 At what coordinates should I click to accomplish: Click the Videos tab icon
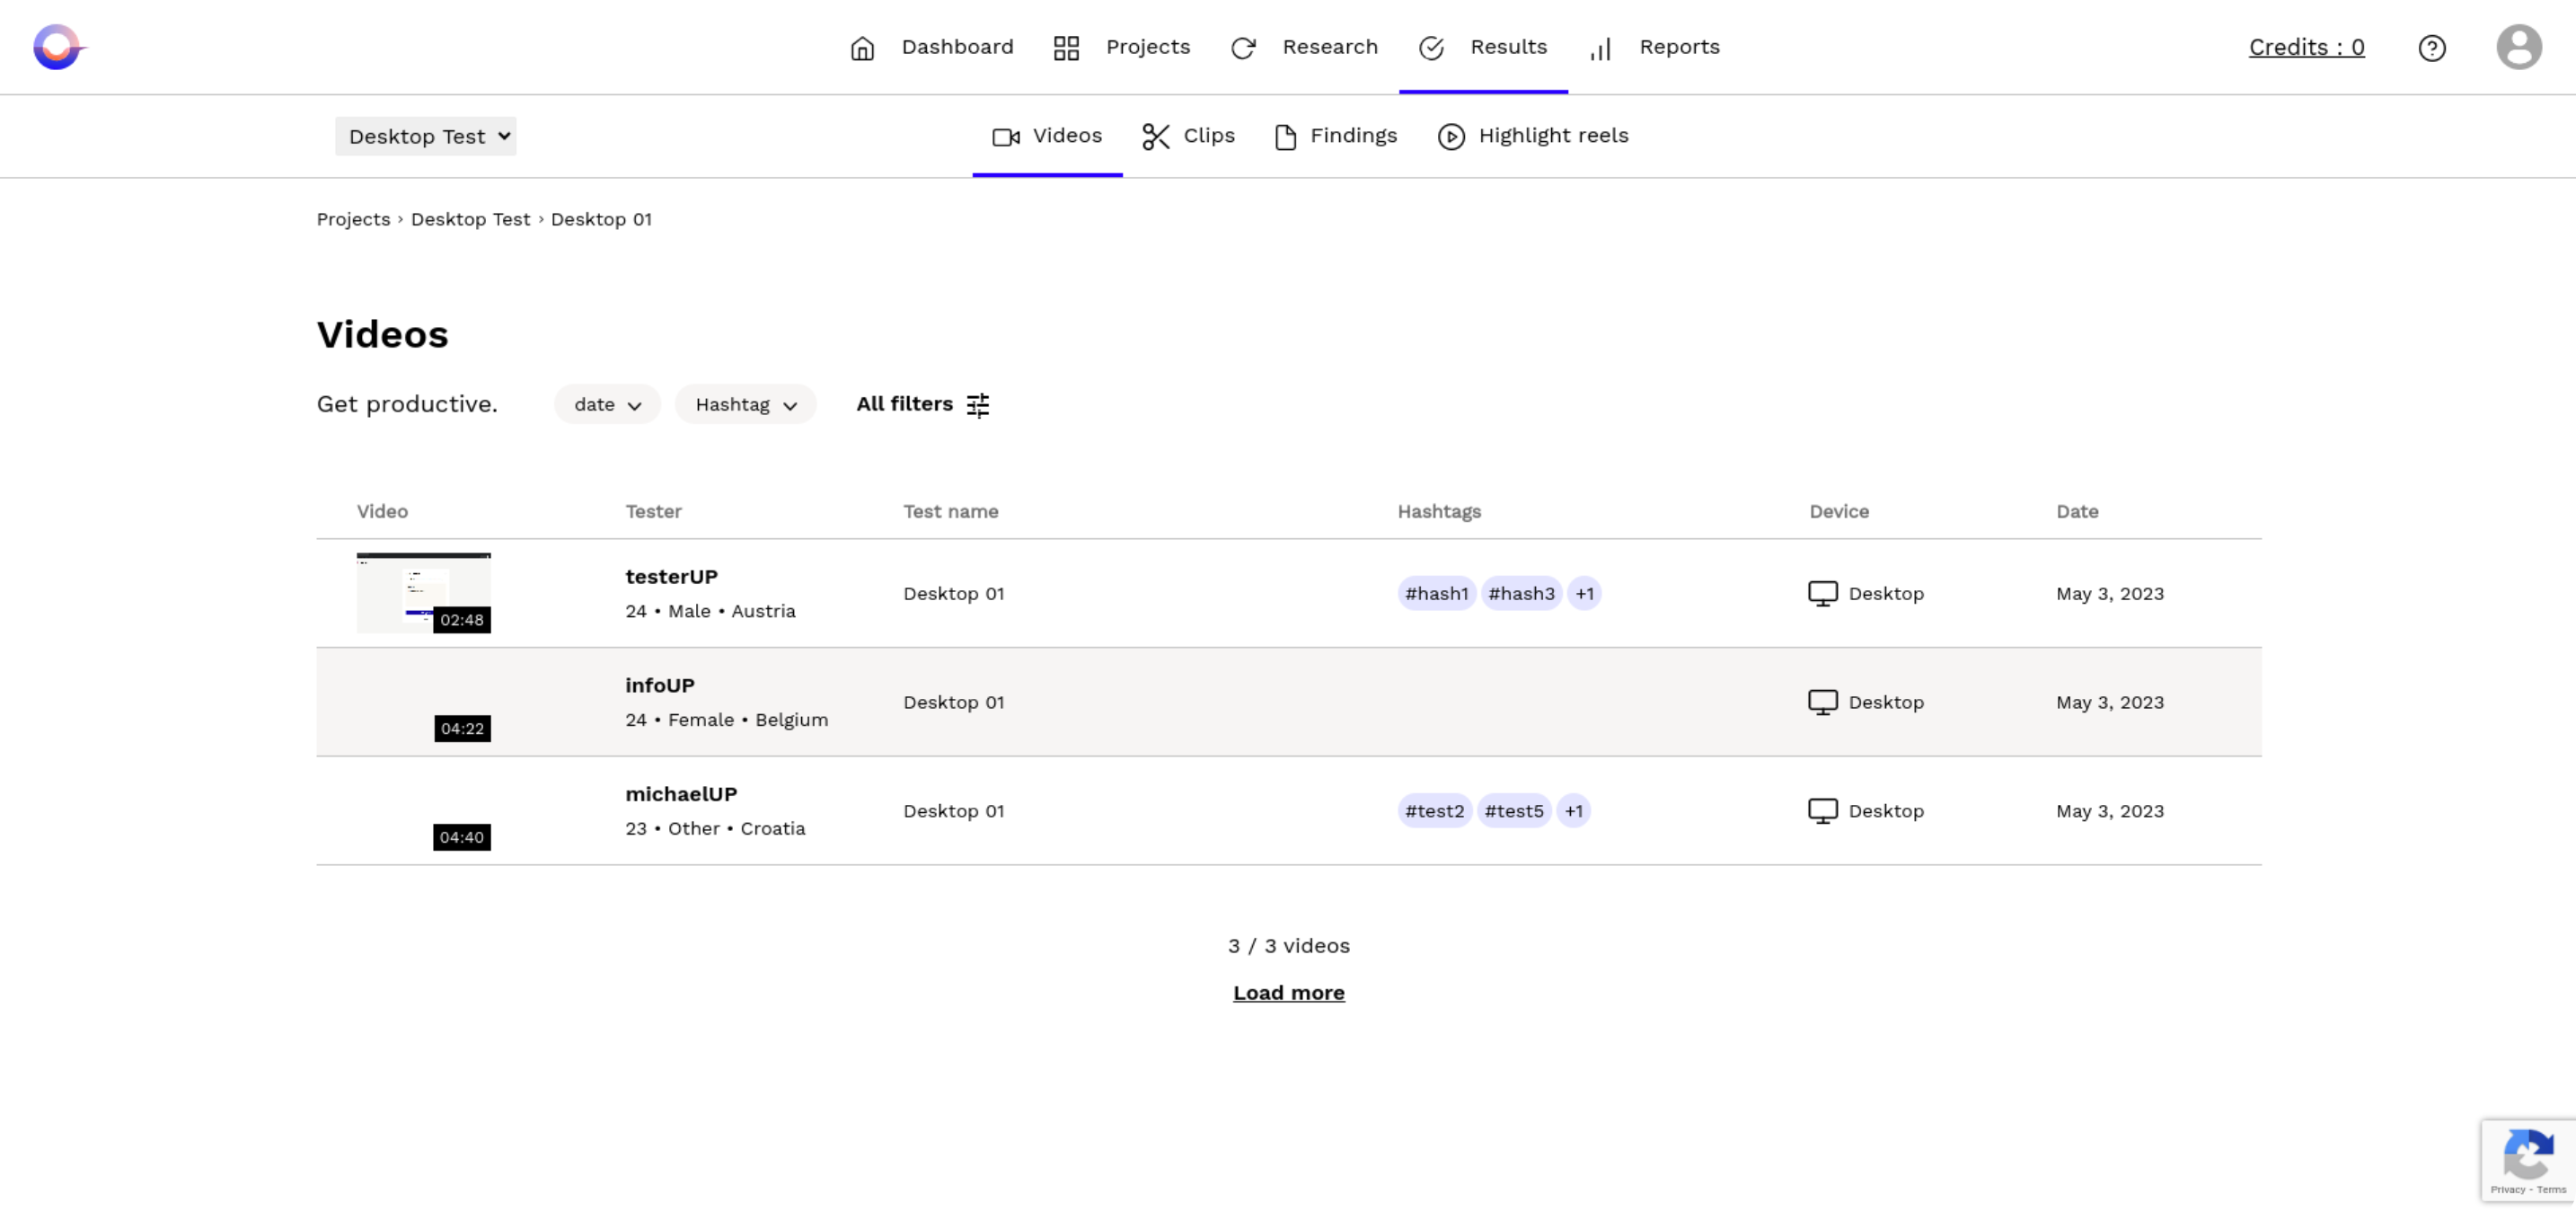[1005, 135]
